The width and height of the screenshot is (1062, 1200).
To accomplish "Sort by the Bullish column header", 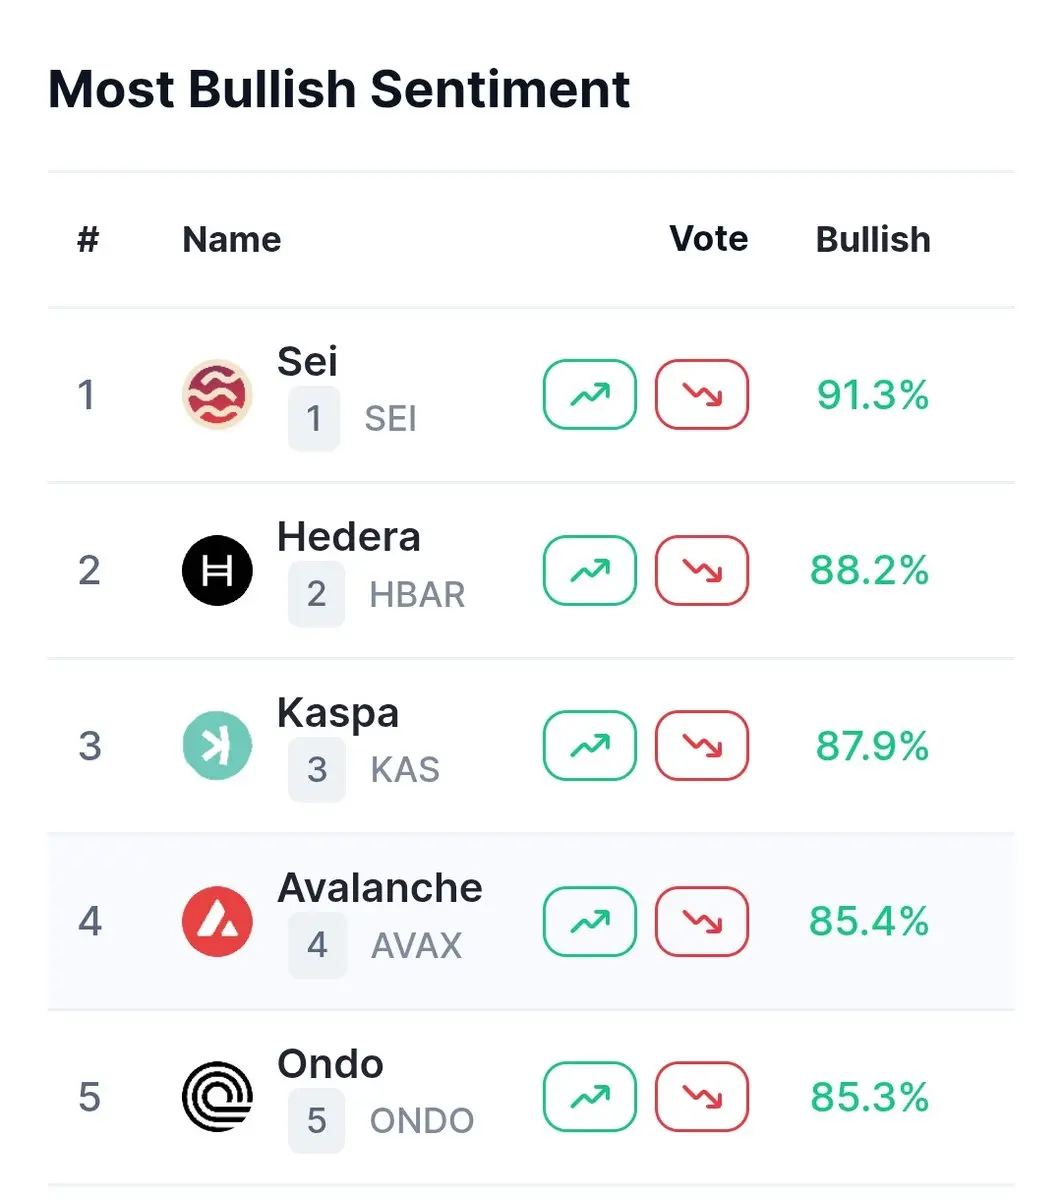I will pos(873,240).
